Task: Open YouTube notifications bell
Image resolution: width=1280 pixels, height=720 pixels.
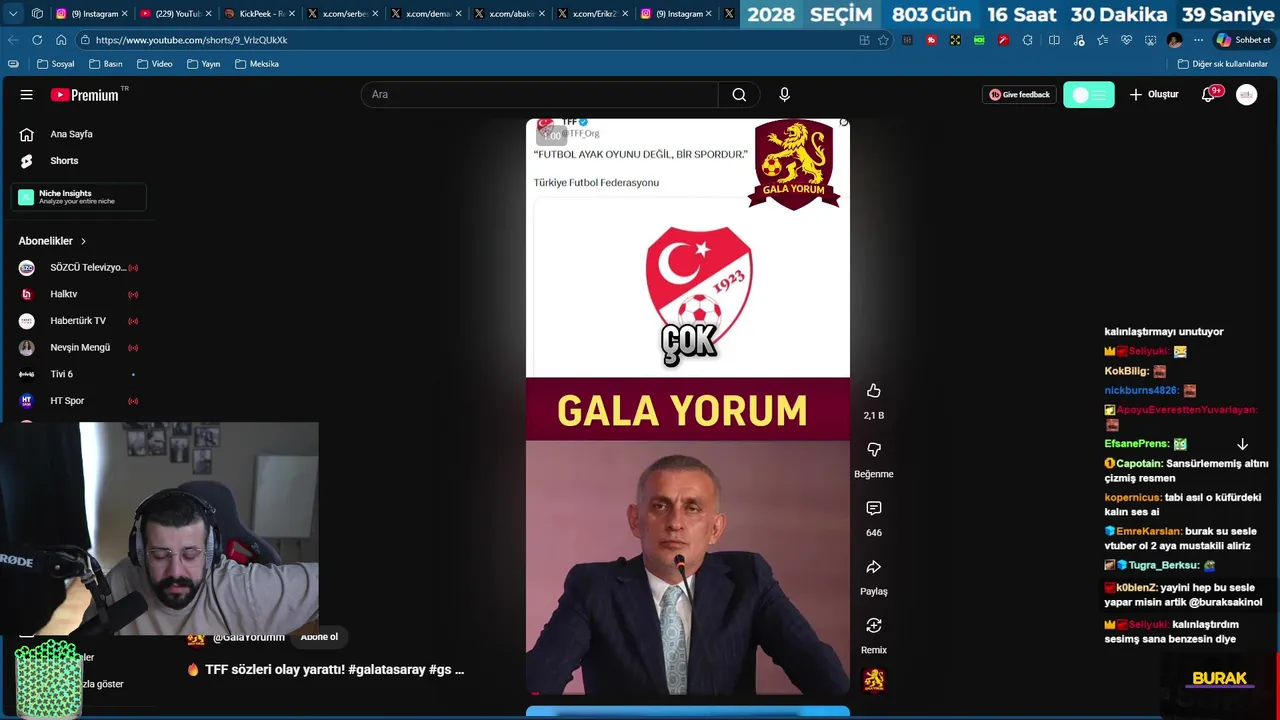Action: (1208, 95)
